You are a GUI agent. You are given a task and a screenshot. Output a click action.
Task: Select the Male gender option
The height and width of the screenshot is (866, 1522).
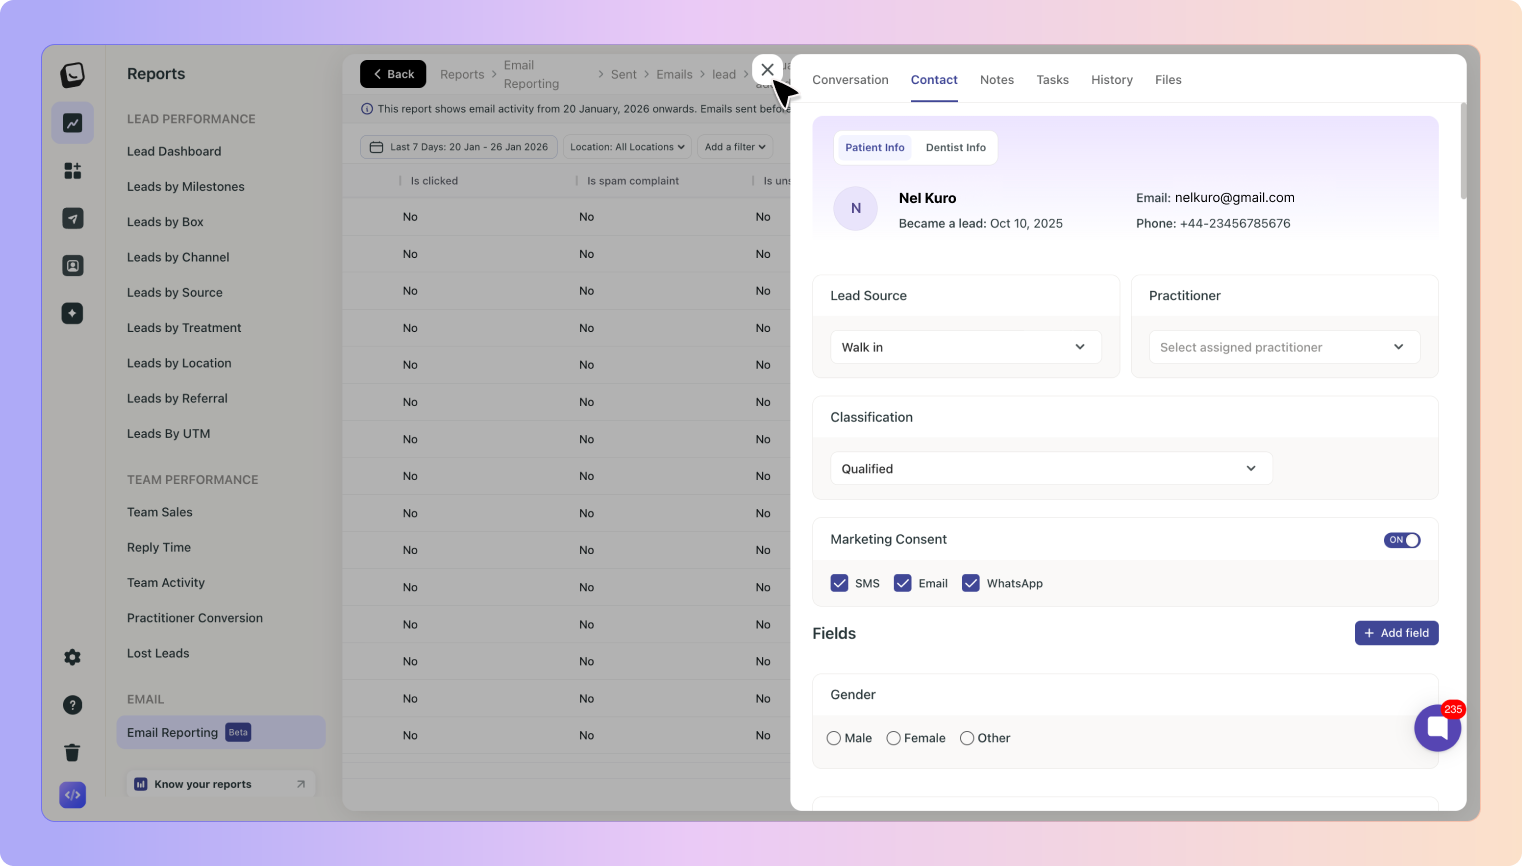pyautogui.click(x=834, y=738)
